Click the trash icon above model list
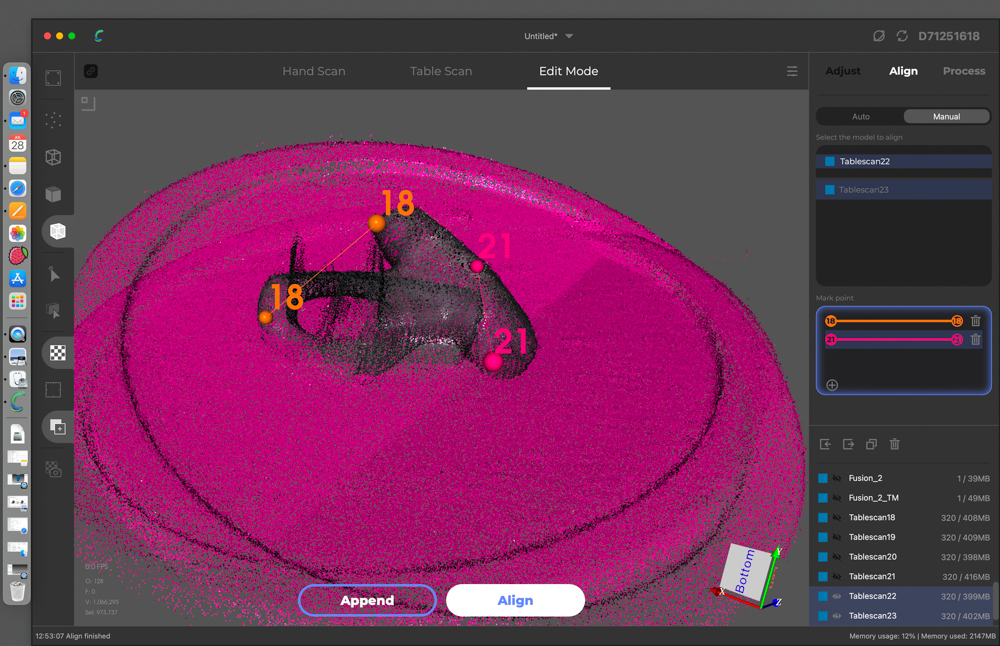The image size is (1000, 646). coord(895,444)
